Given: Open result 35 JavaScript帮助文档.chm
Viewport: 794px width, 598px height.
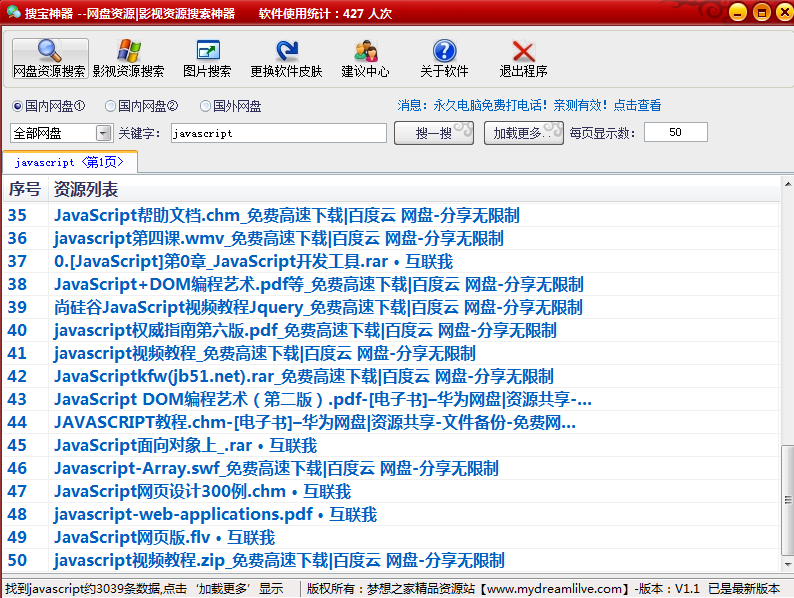Looking at the screenshot, I should [287, 215].
